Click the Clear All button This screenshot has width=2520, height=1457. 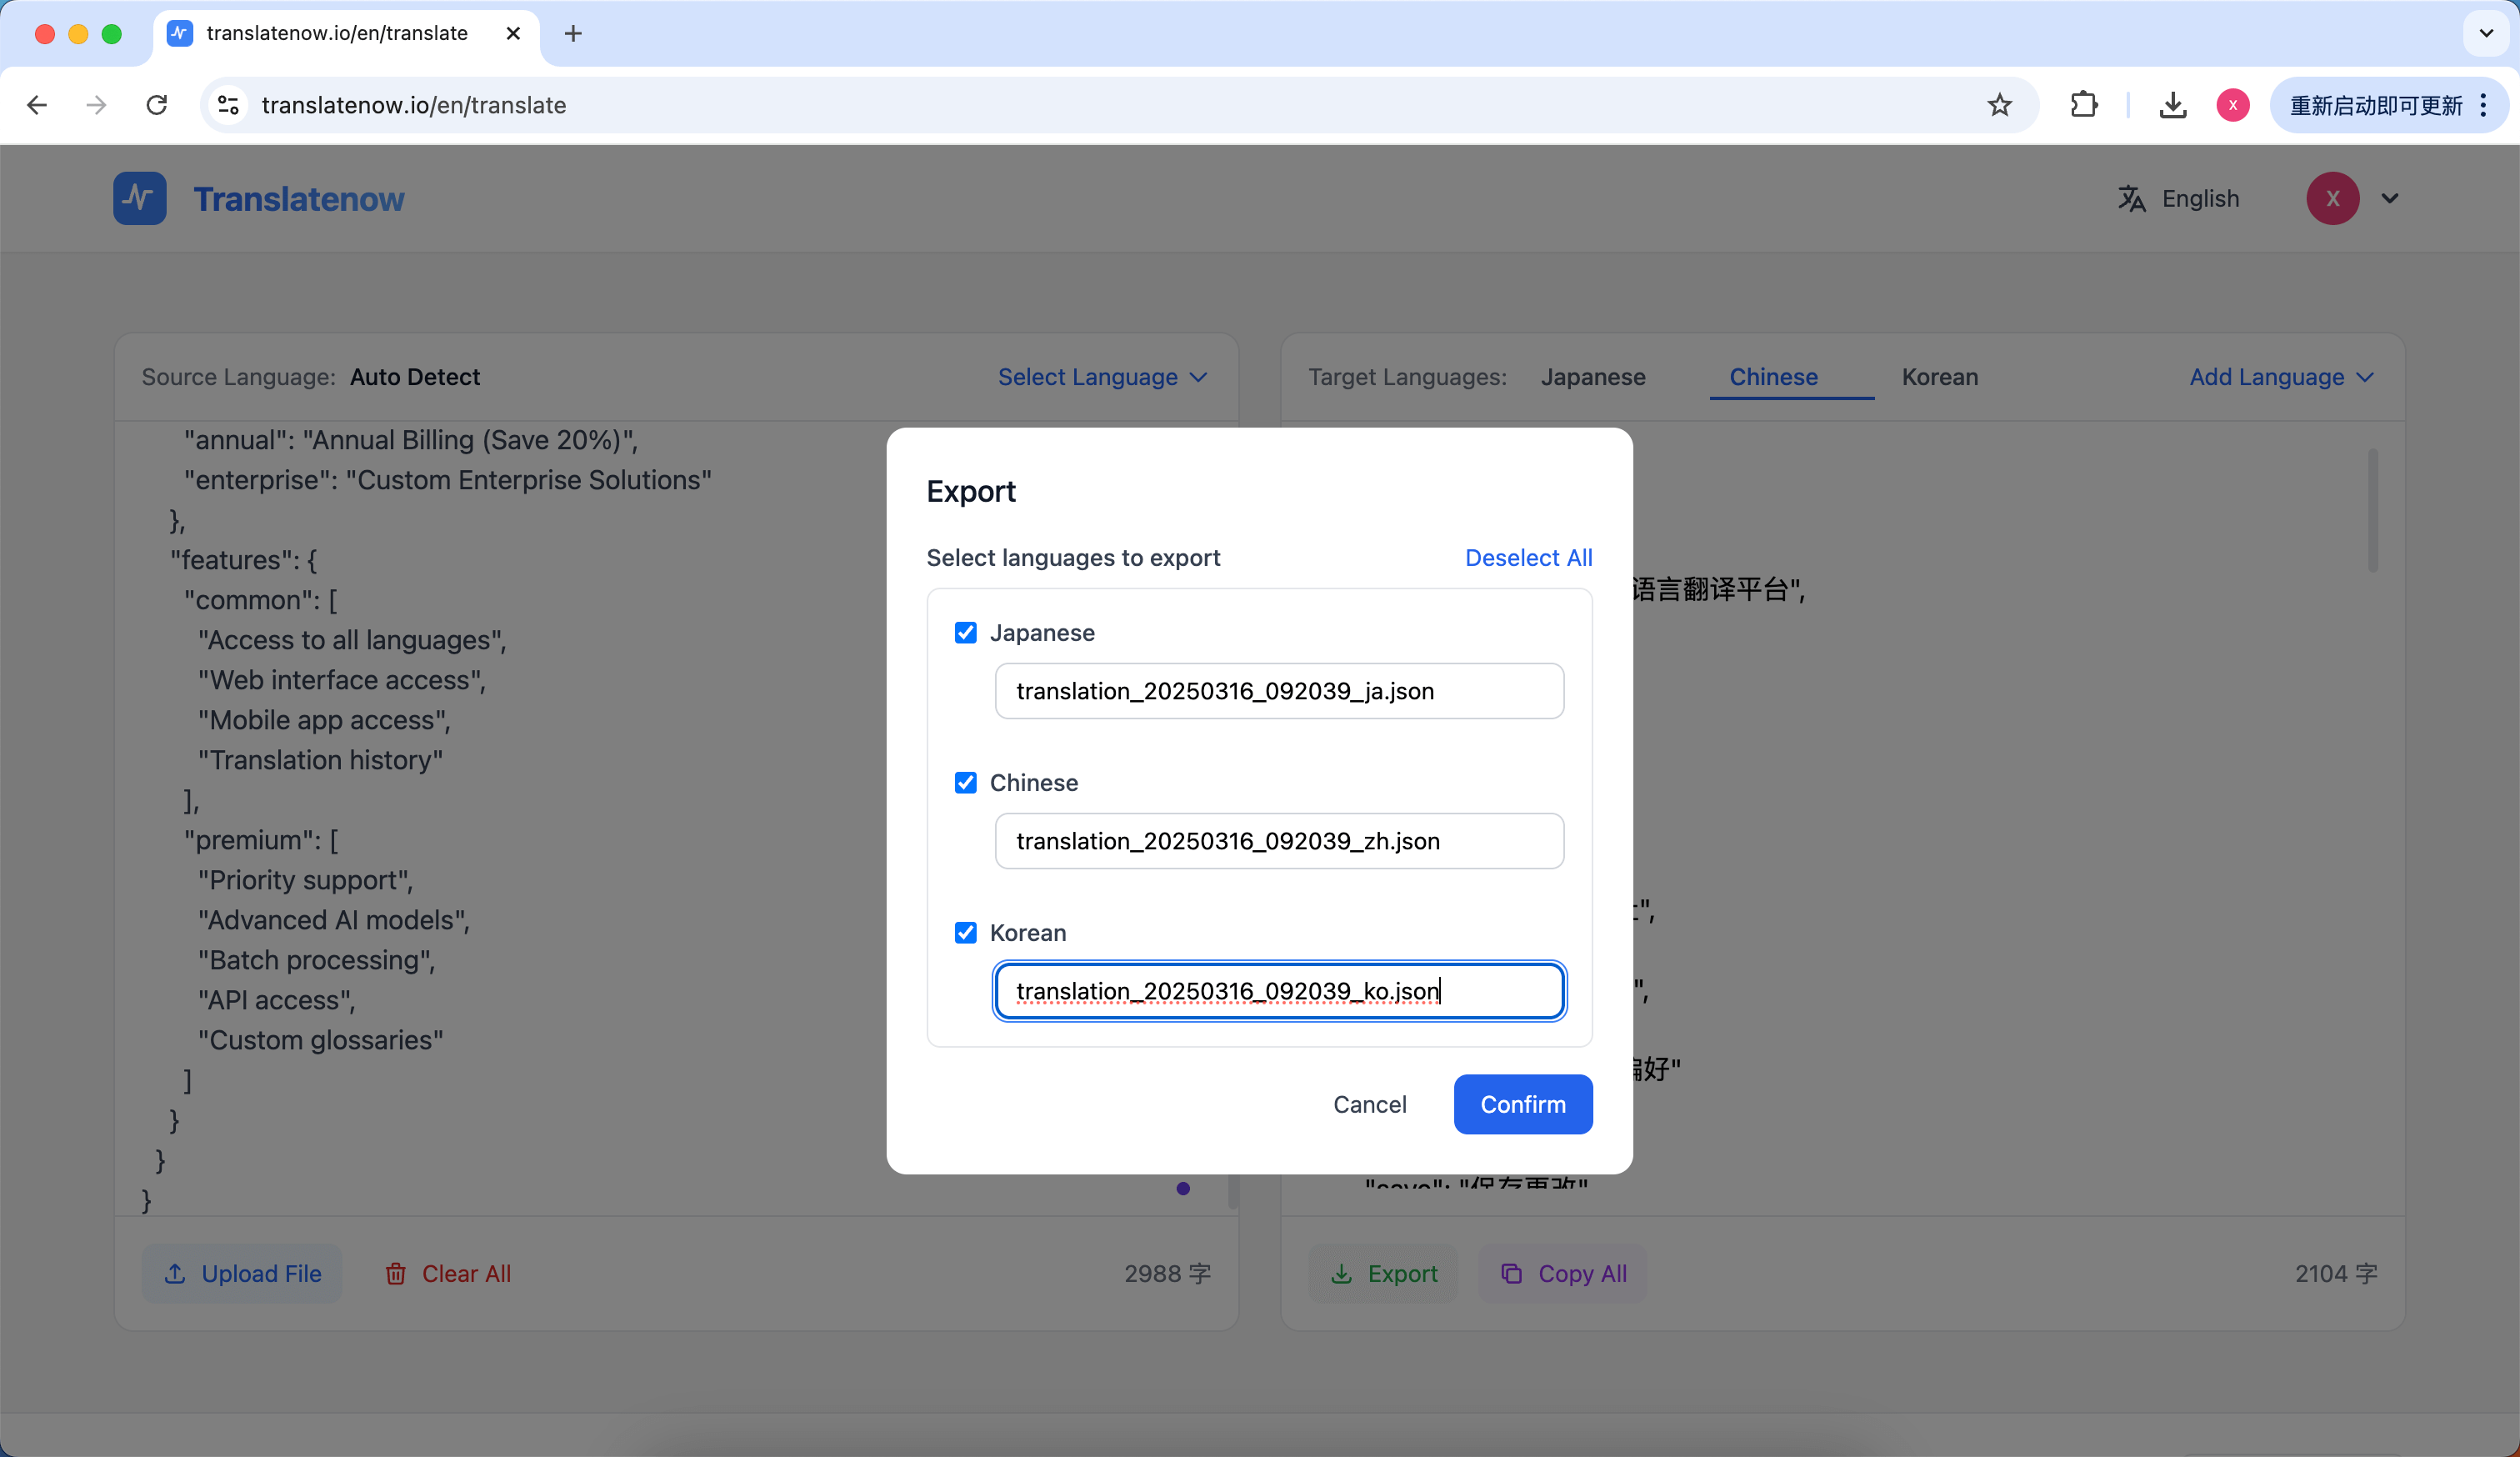(448, 1273)
